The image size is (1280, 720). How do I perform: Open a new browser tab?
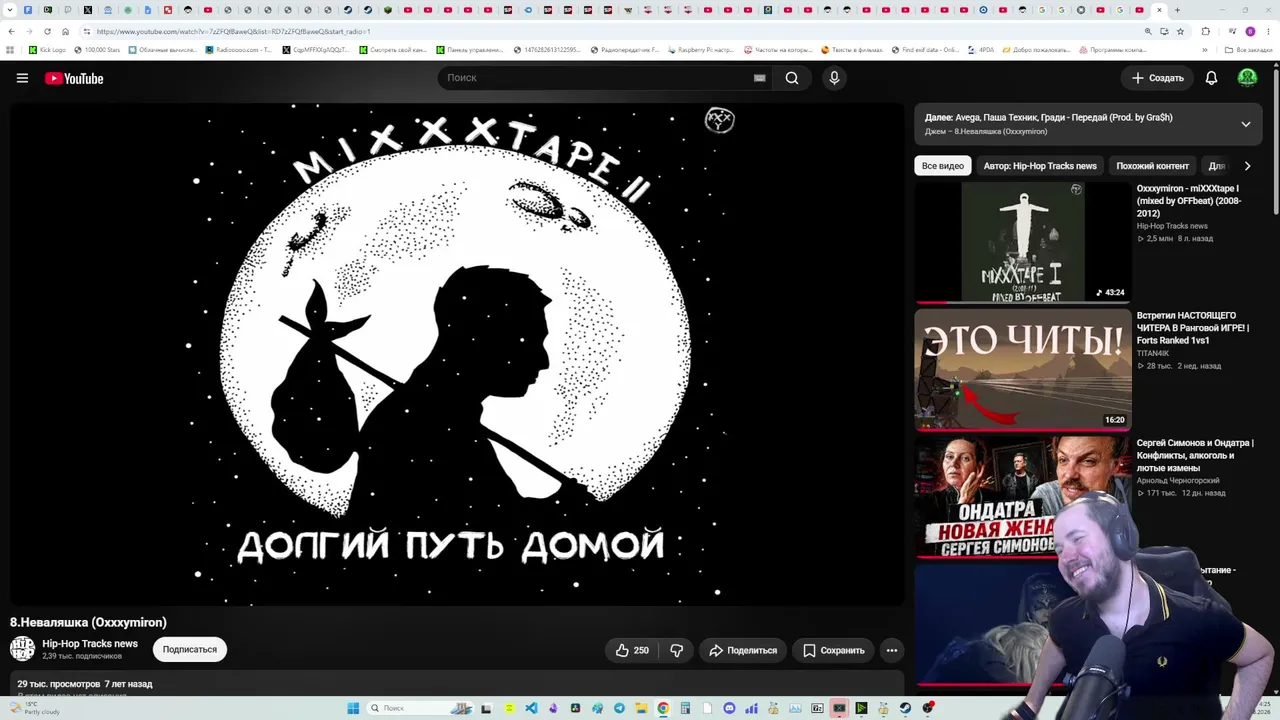[x=1177, y=10]
